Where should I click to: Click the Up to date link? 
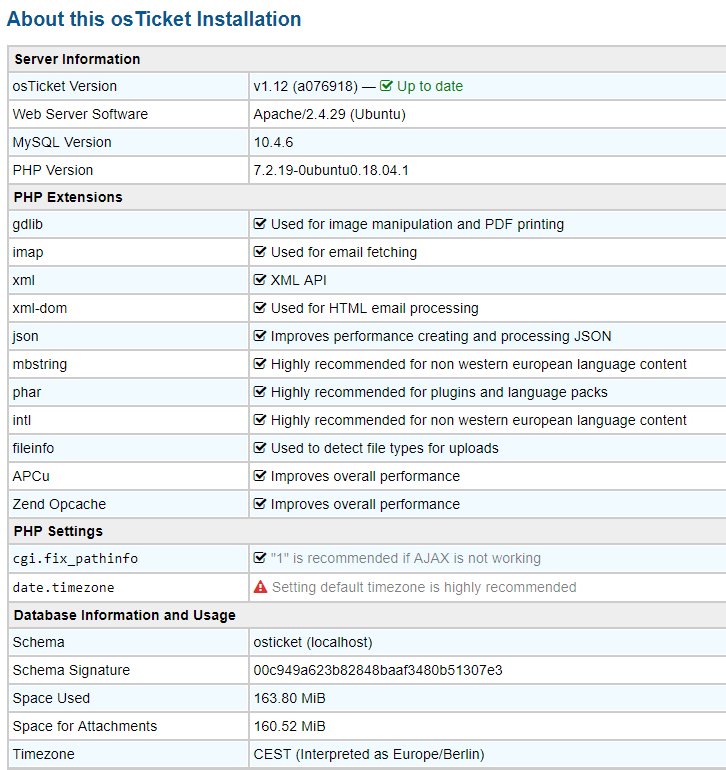pos(430,86)
